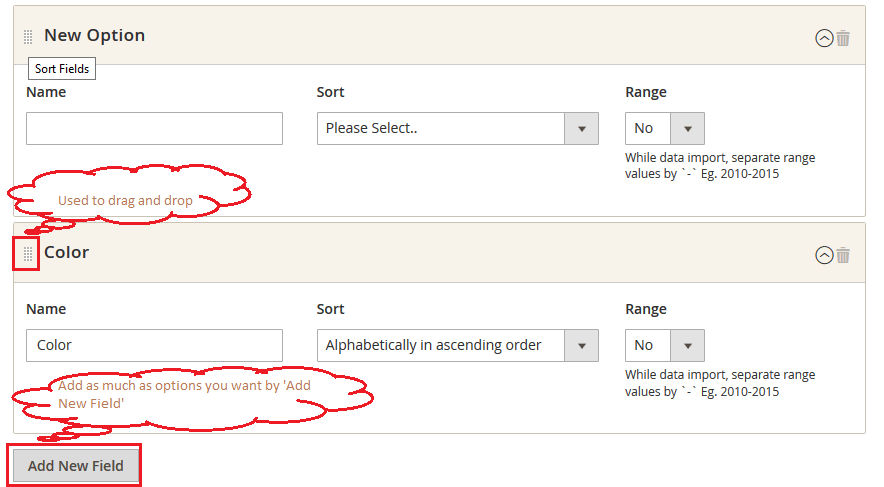Delete the New Option field
884x487 pixels.
tap(843, 38)
